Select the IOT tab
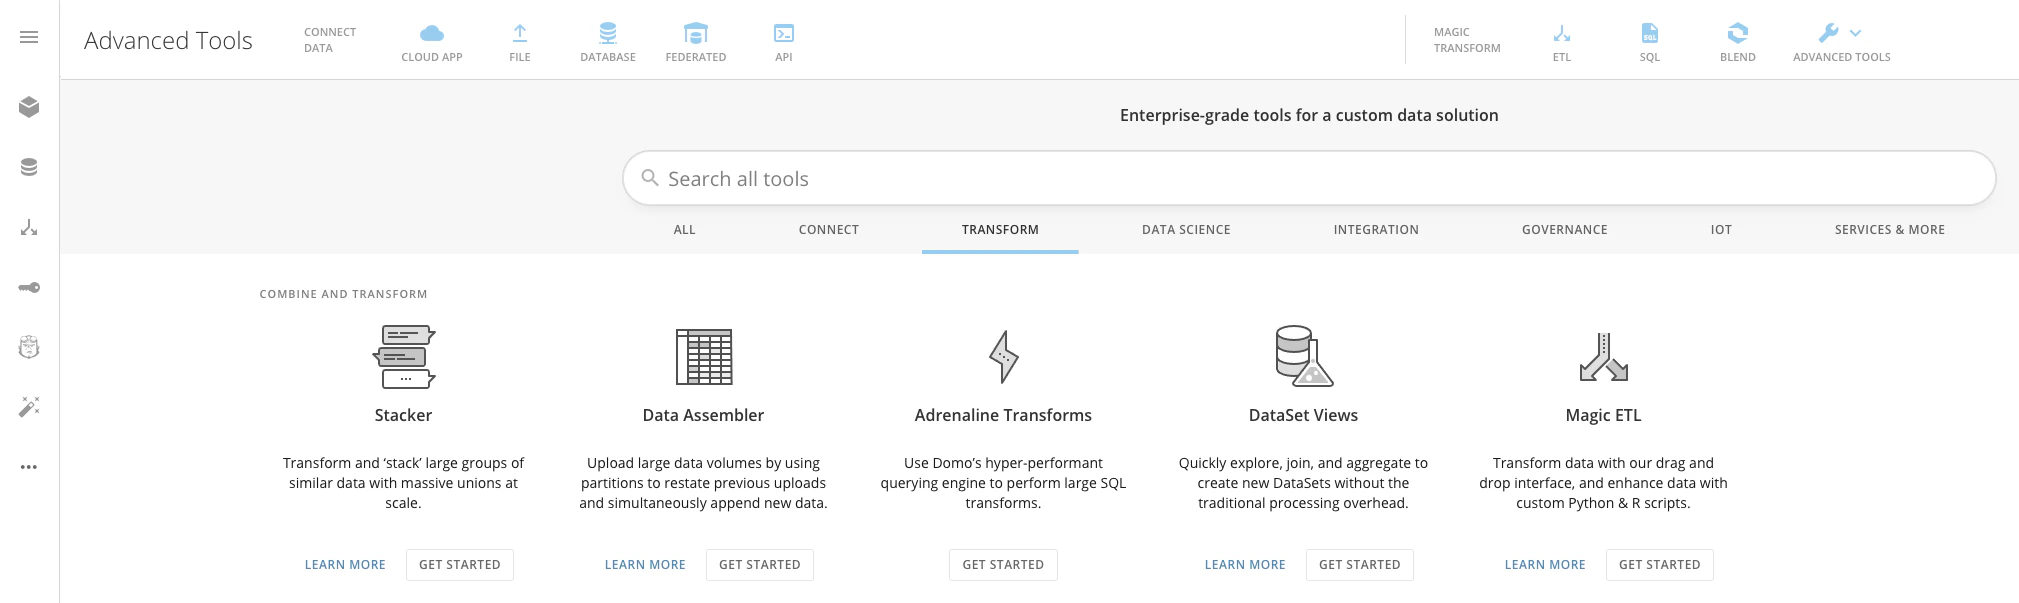 (1721, 229)
